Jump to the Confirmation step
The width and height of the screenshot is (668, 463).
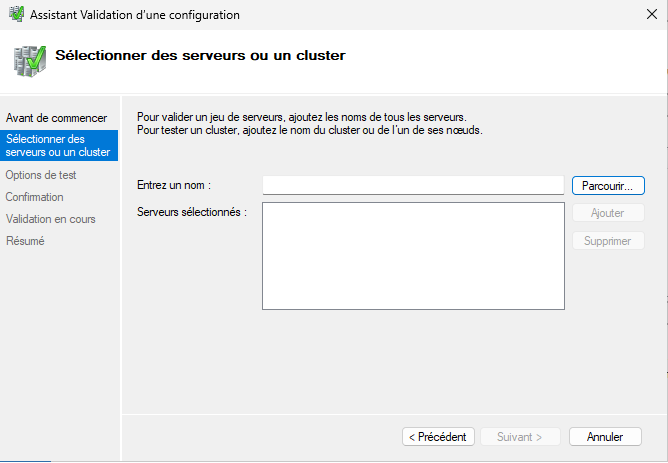pyautogui.click(x=34, y=197)
